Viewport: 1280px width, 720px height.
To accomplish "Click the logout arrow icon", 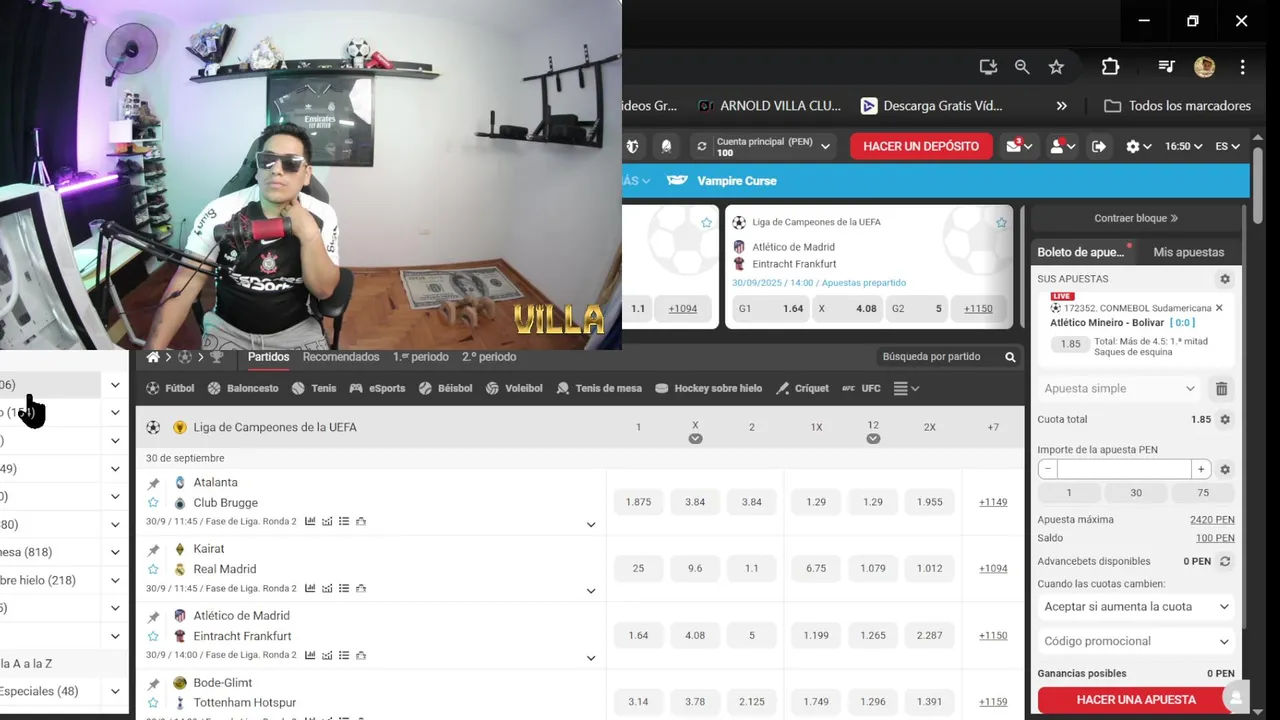I will (1098, 146).
